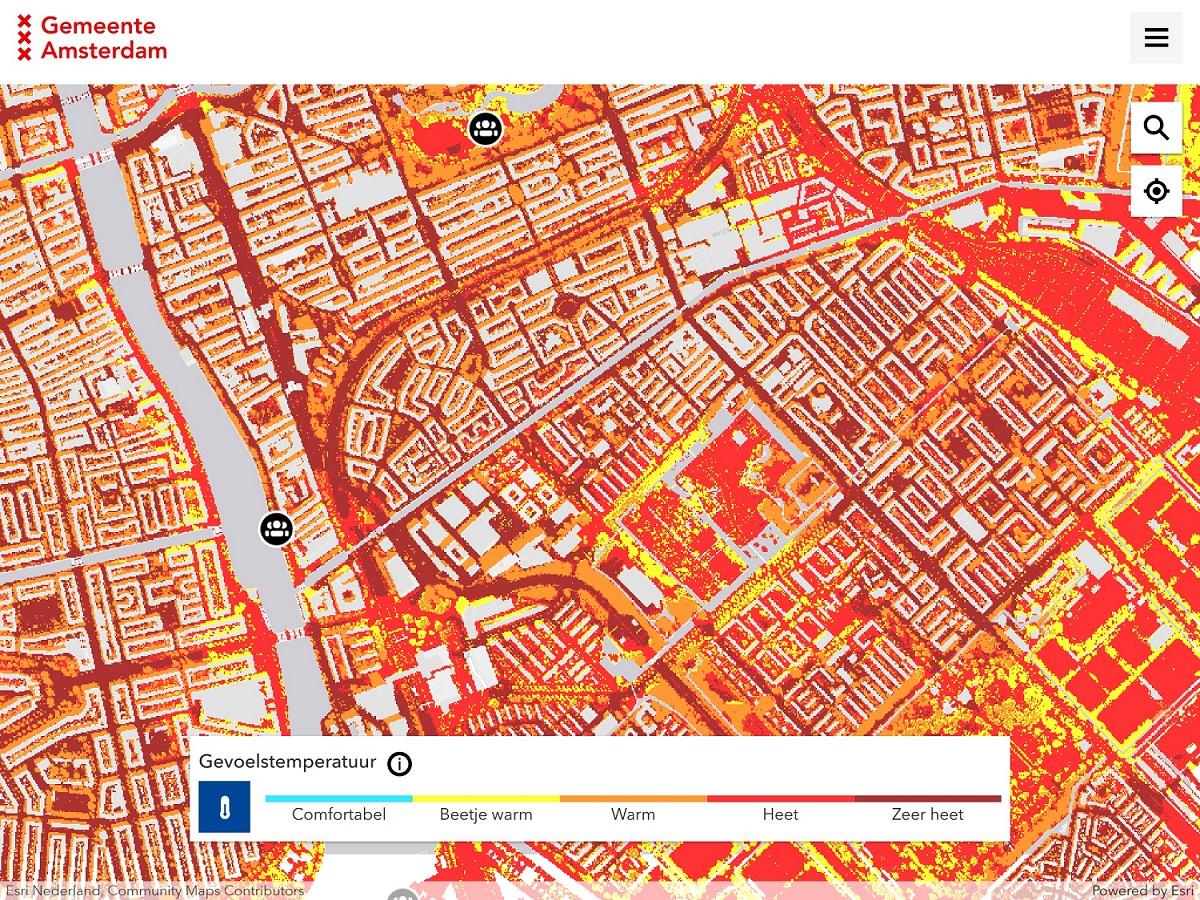Select the group marker at top of map
Viewport: 1200px width, 900px height.
(x=485, y=129)
